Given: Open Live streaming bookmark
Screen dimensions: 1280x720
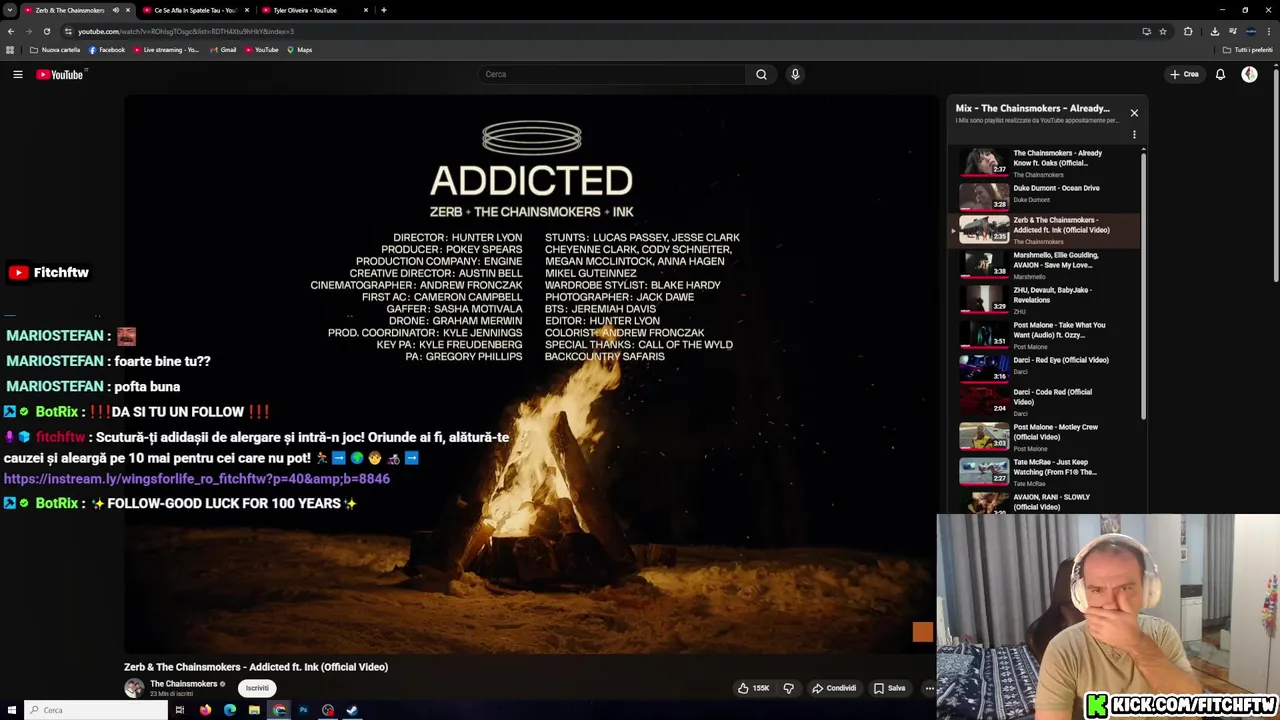Looking at the screenshot, I should [x=166, y=50].
